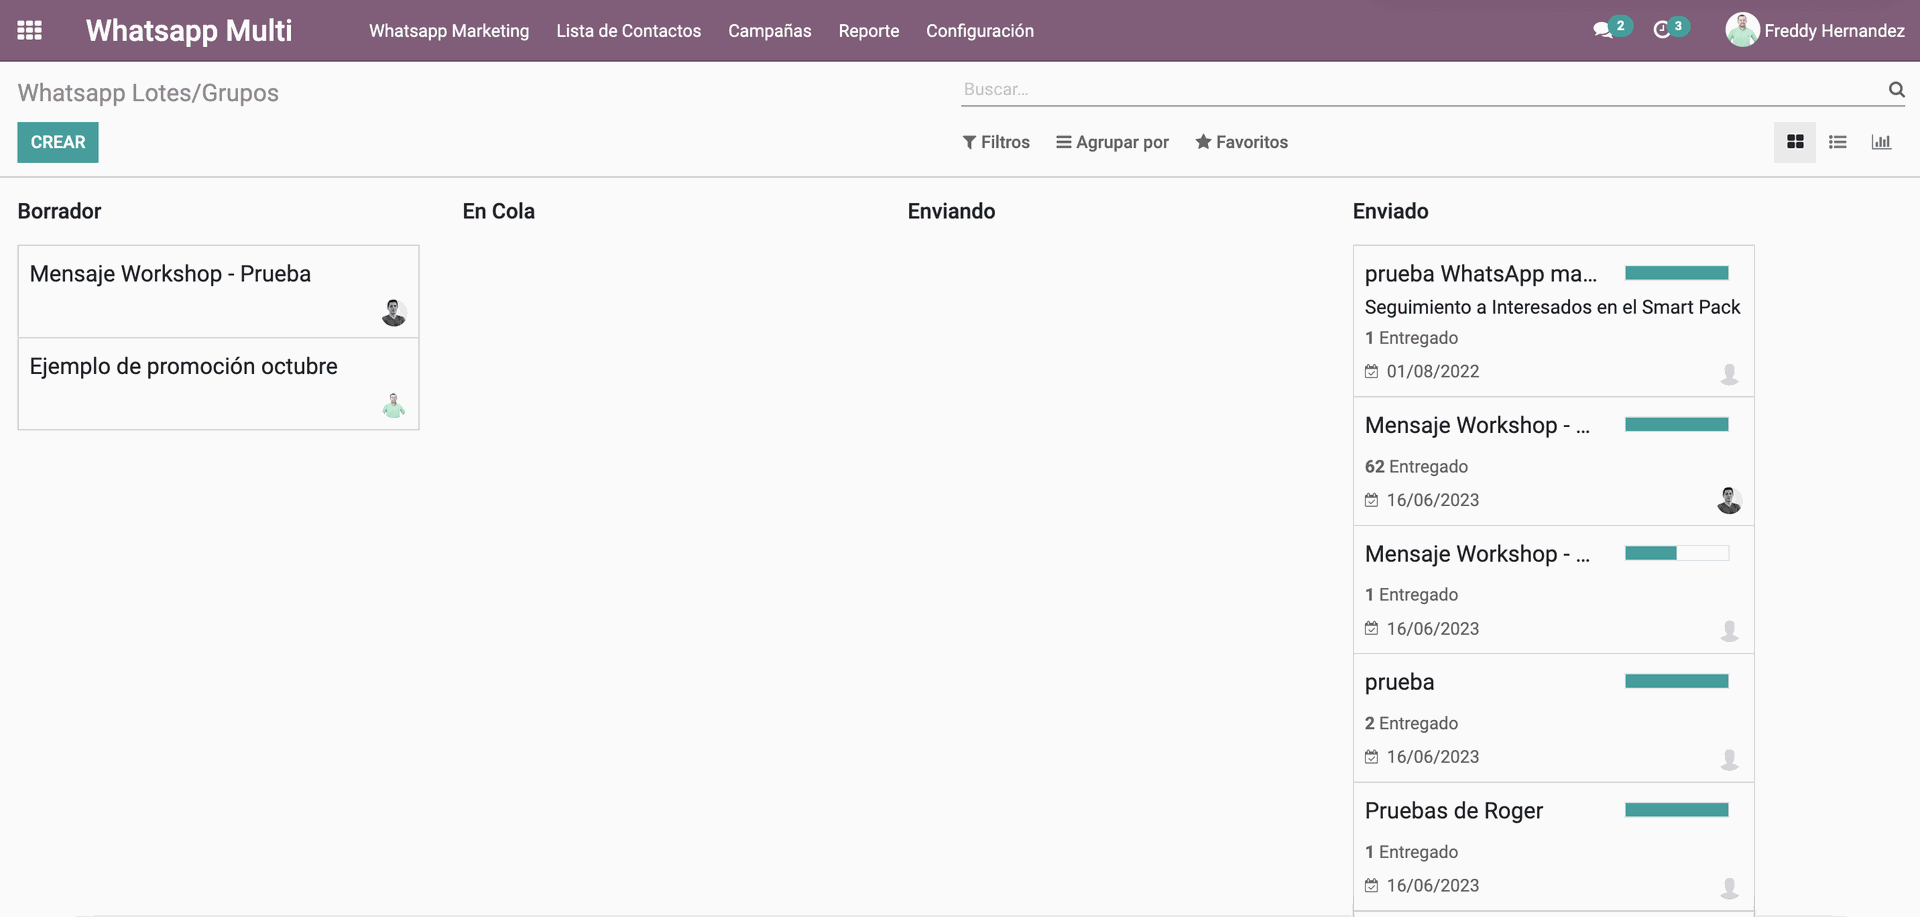Click Seguimiento a Interesados en el Smart Pack text
Viewport: 1920px width, 917px height.
point(1553,307)
